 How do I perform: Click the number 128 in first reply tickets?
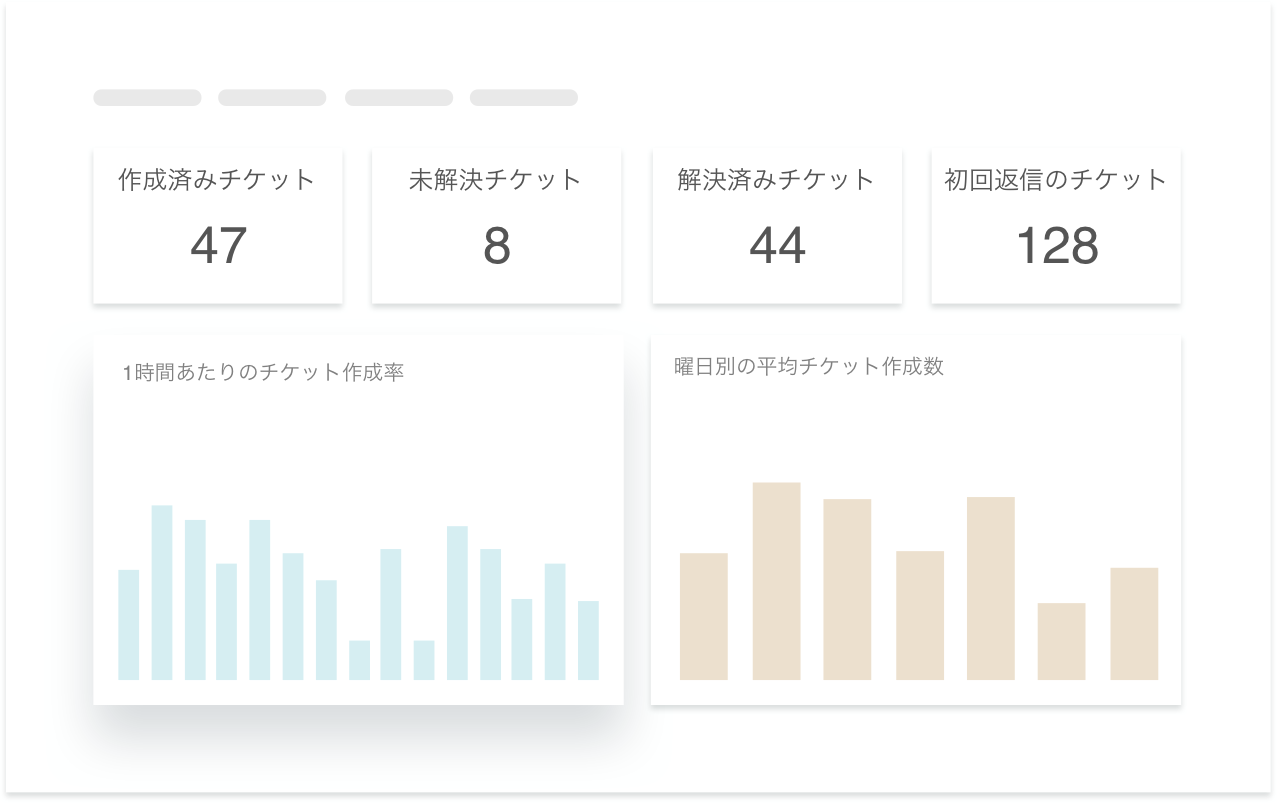tap(1057, 246)
